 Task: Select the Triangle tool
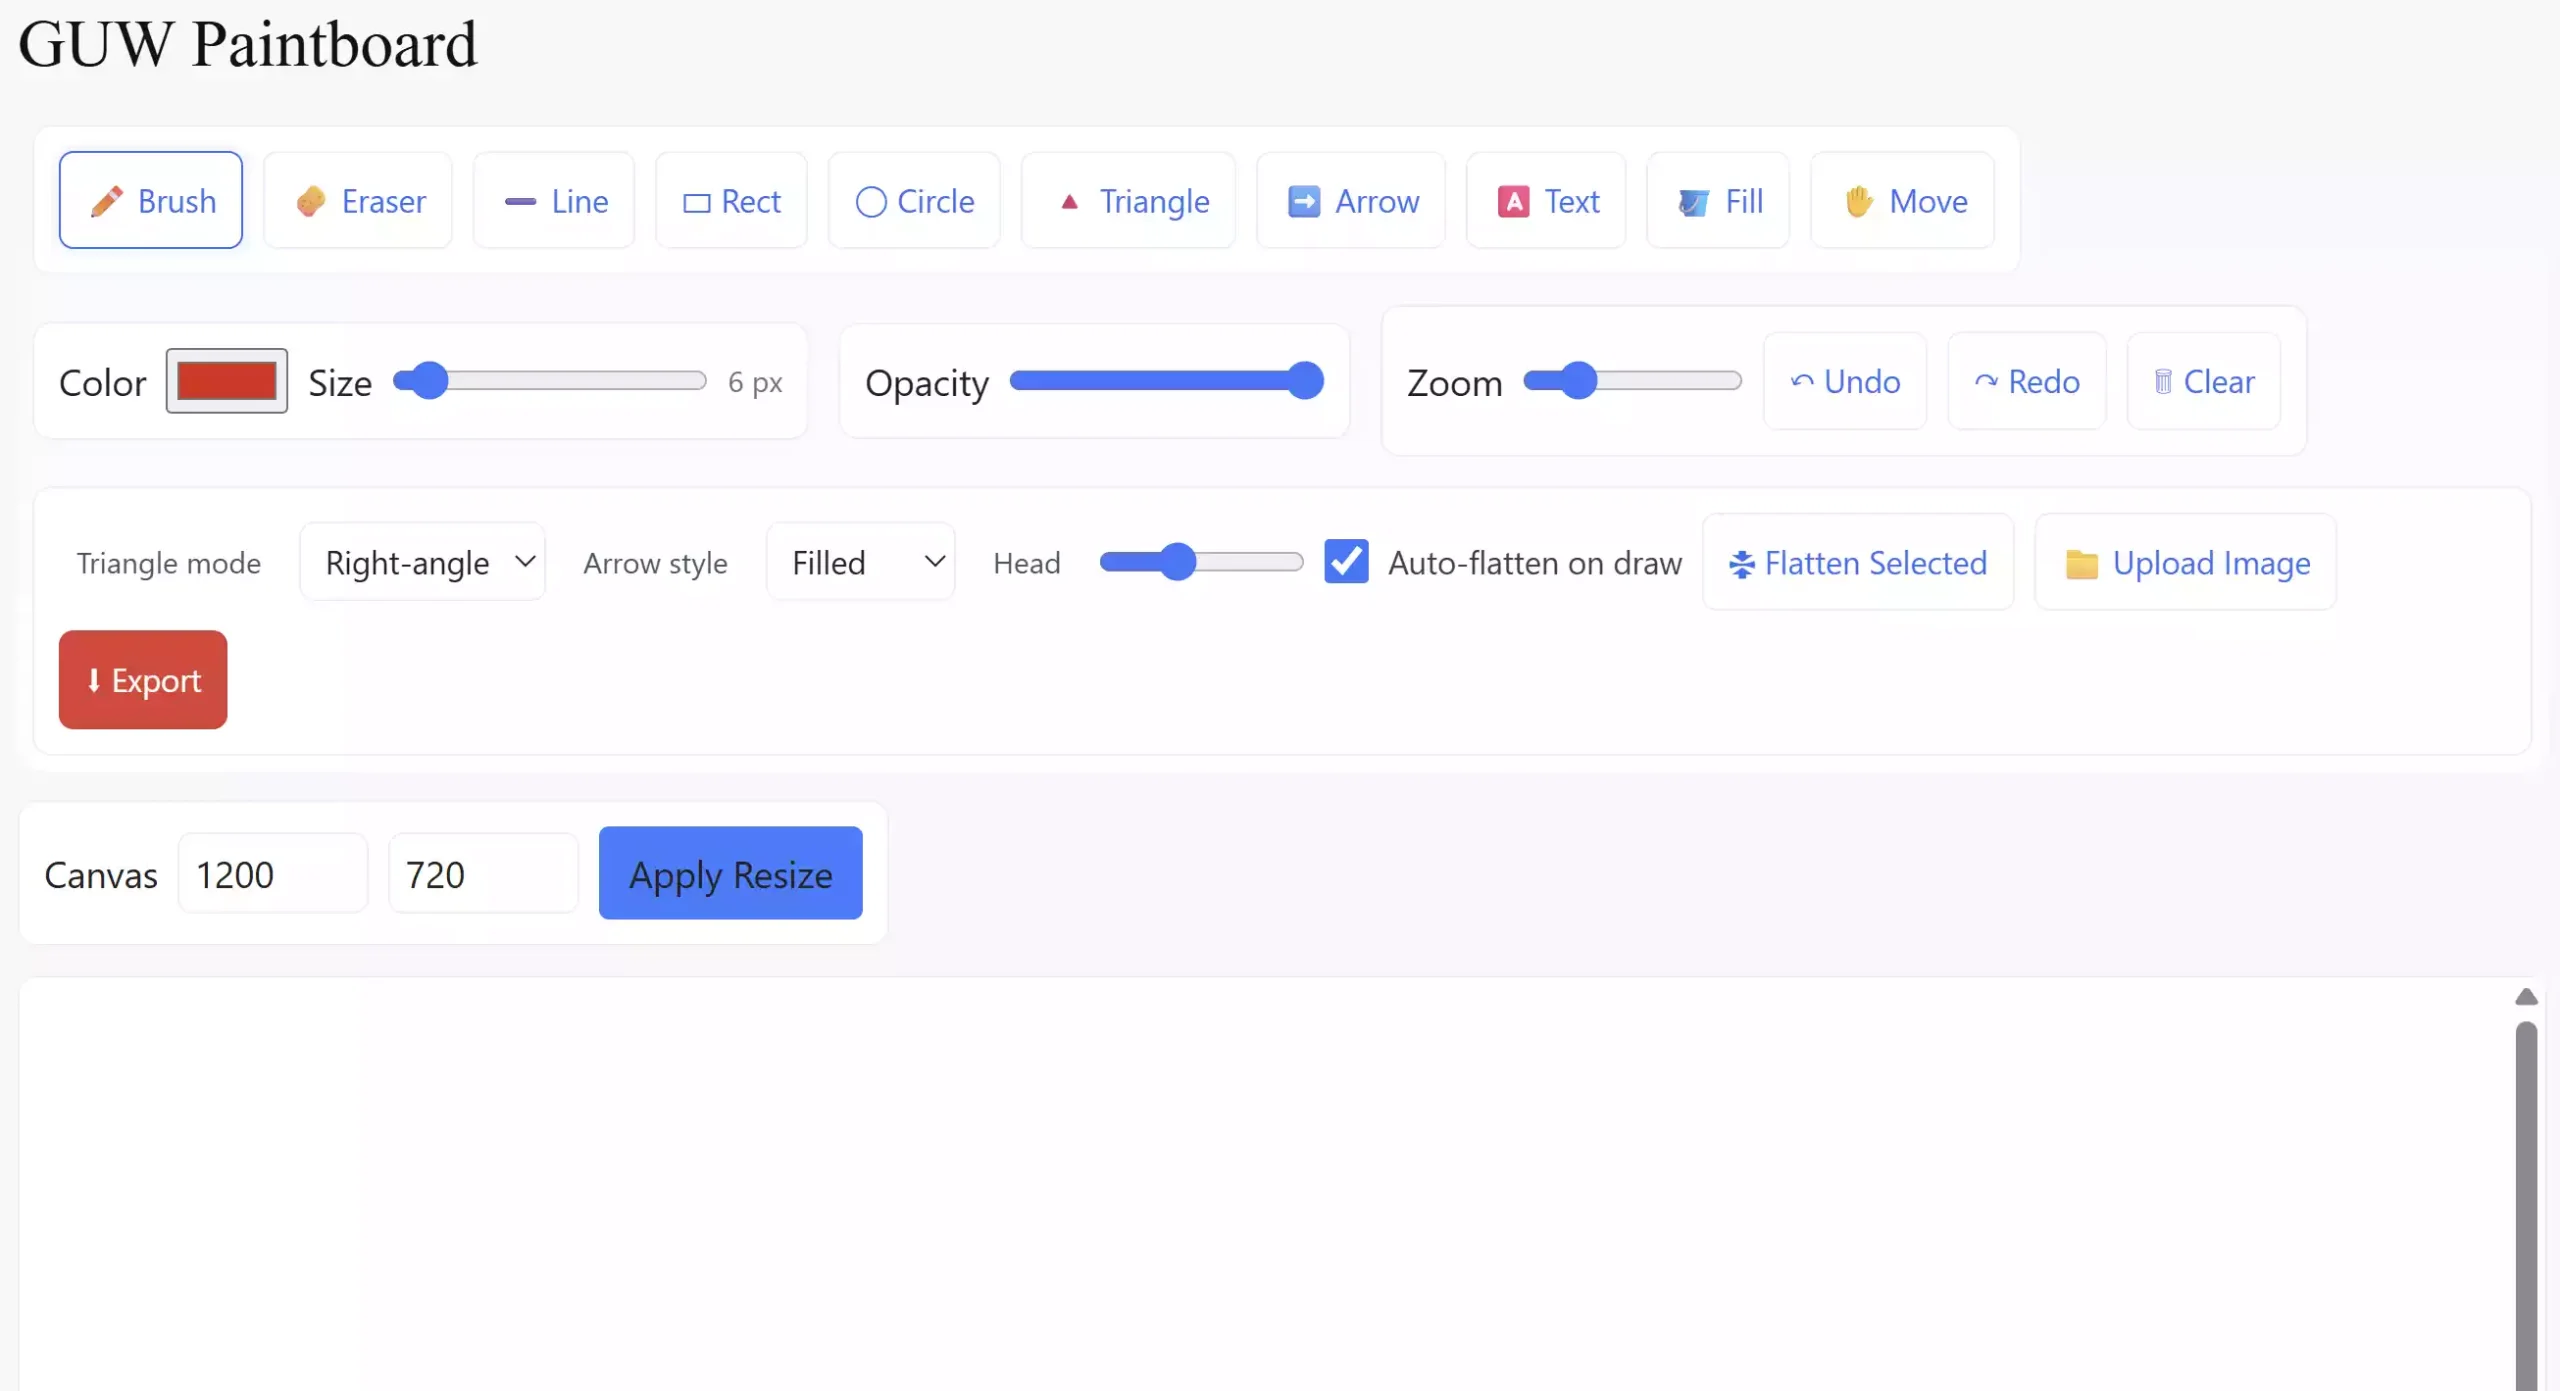point(1128,201)
